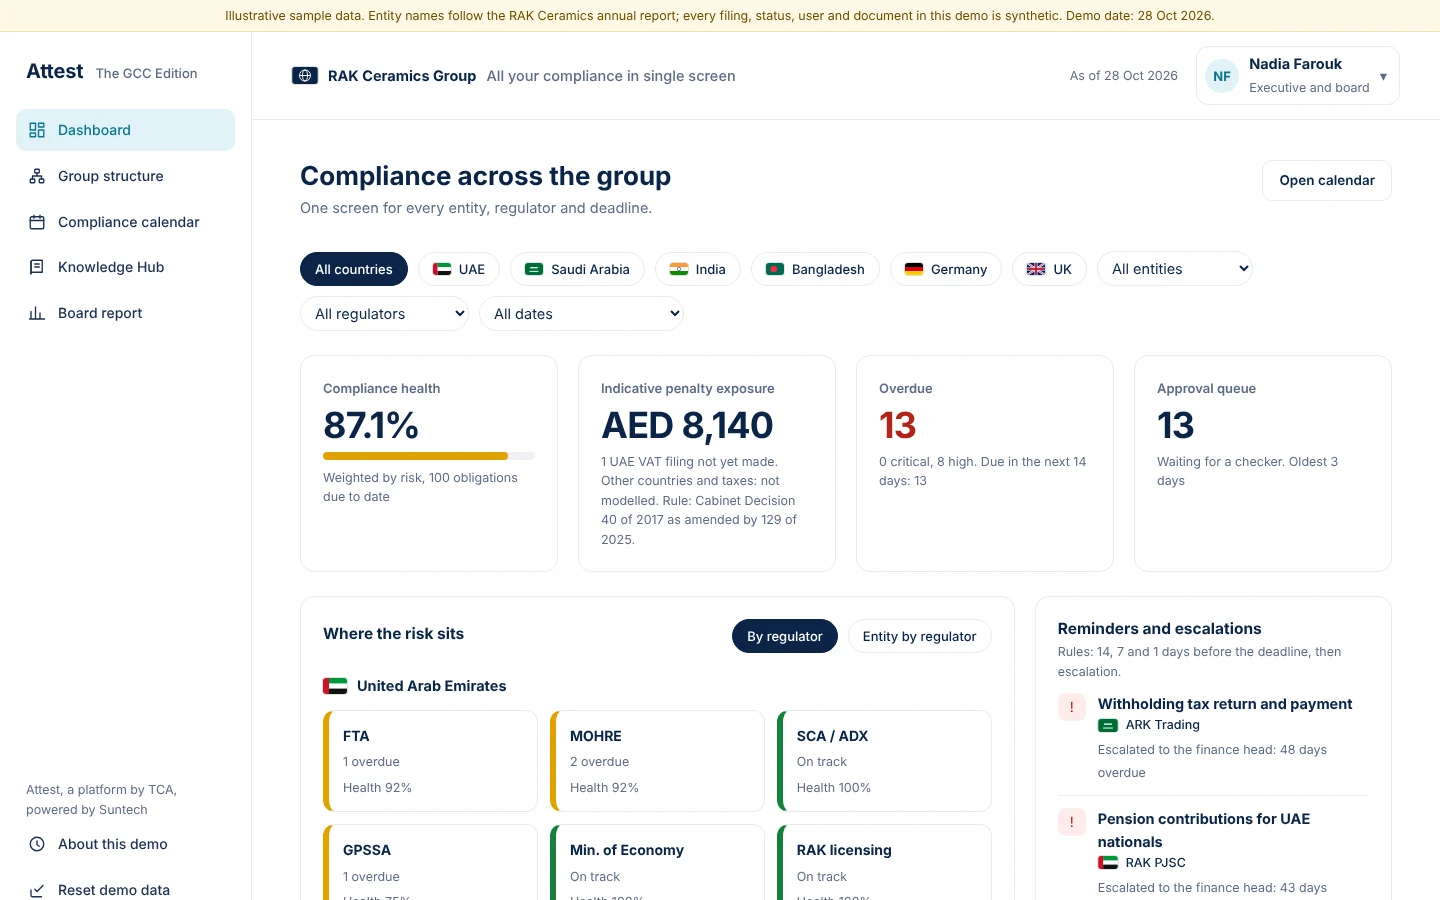This screenshot has width=1440, height=900.
Task: Click the Compliance health progress bar
Action: click(x=429, y=456)
